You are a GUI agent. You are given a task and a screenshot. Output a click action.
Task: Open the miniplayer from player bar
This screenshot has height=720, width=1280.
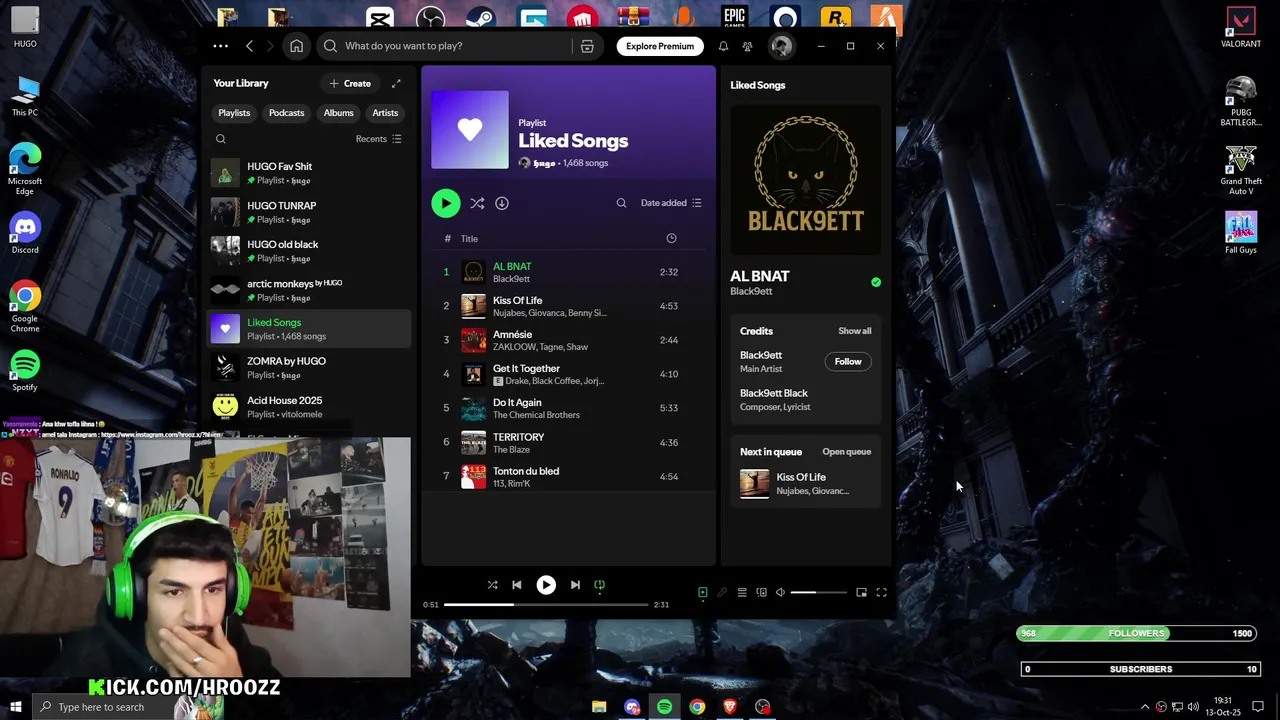(x=861, y=593)
